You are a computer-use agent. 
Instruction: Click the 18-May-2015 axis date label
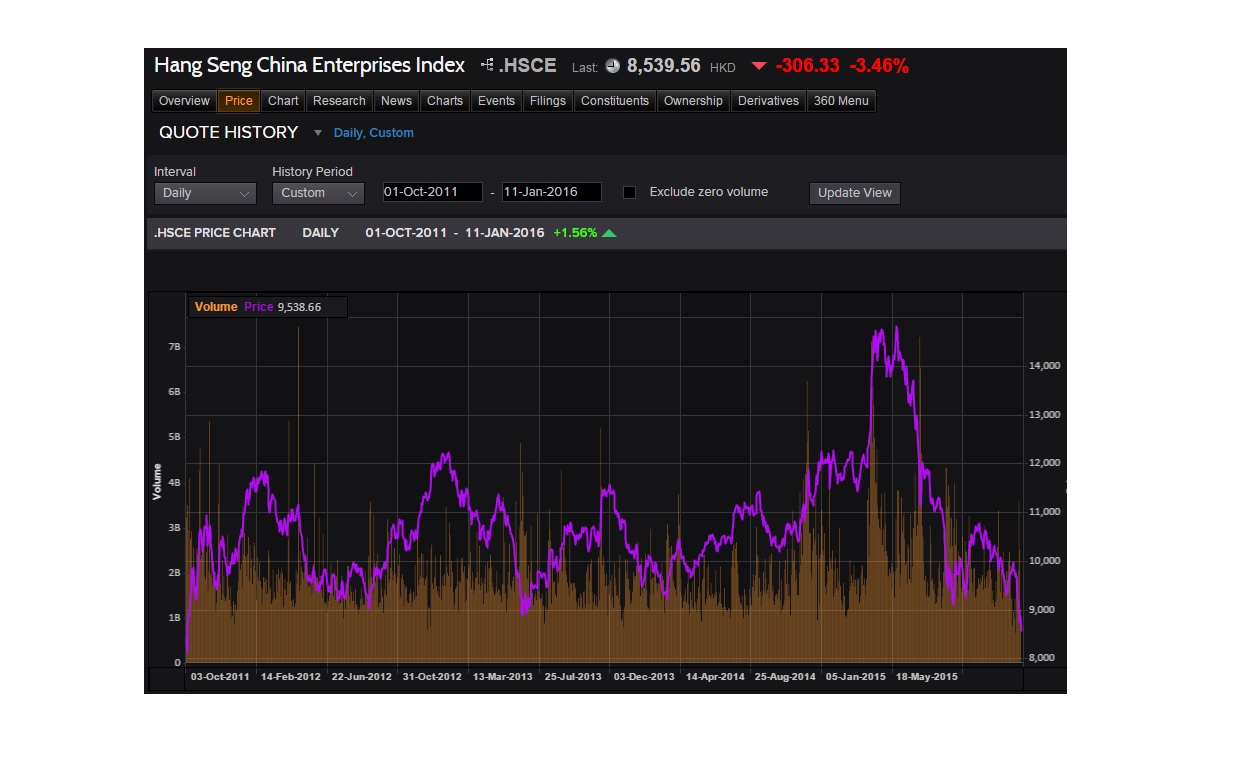[927, 677]
